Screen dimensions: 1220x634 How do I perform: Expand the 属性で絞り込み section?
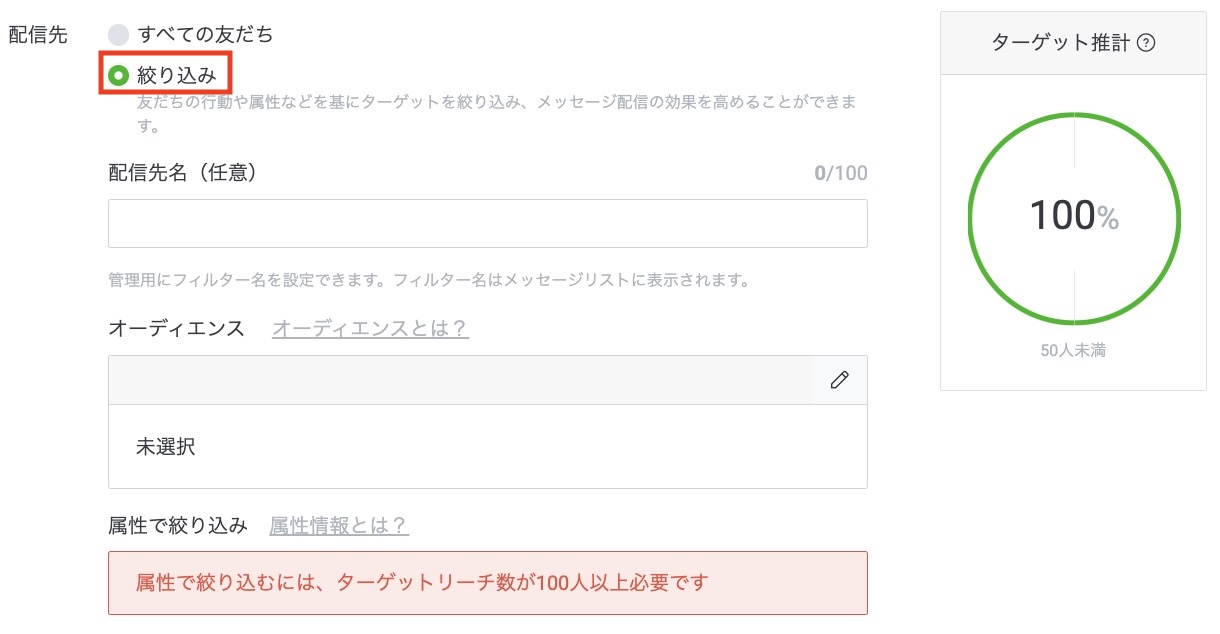(x=173, y=524)
